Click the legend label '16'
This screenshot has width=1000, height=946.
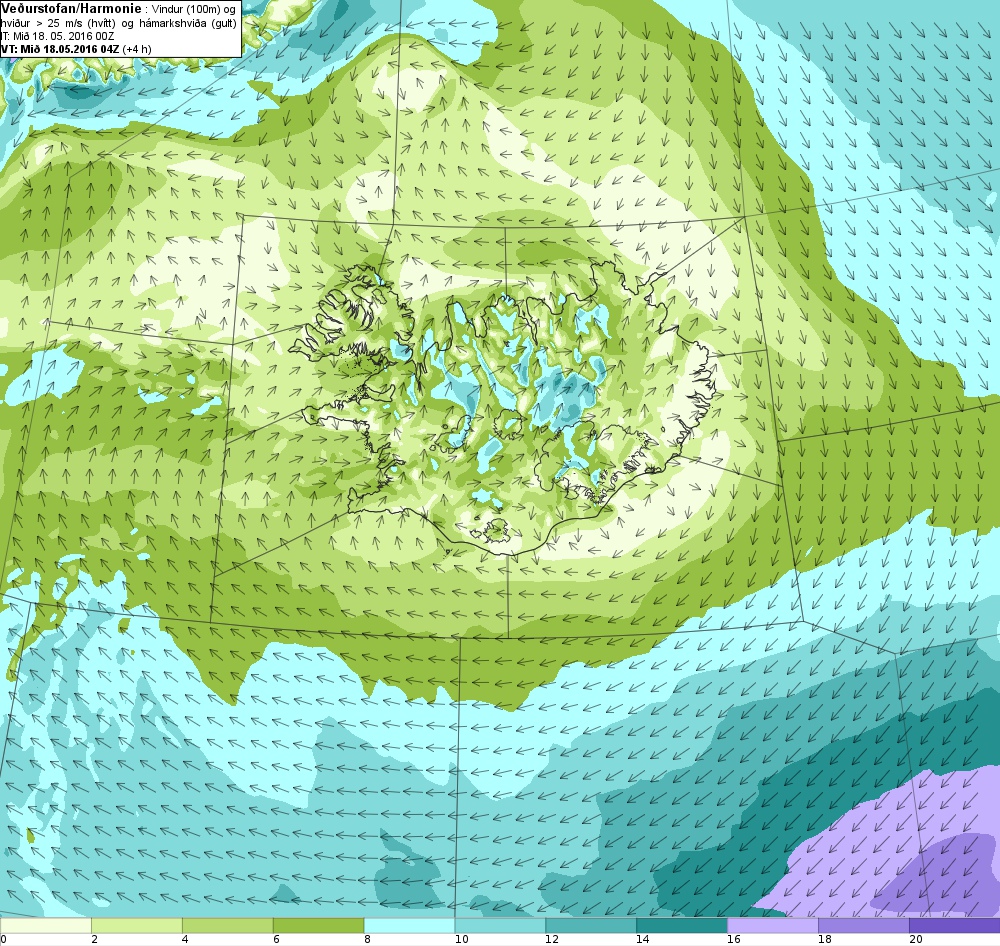pyautogui.click(x=734, y=939)
